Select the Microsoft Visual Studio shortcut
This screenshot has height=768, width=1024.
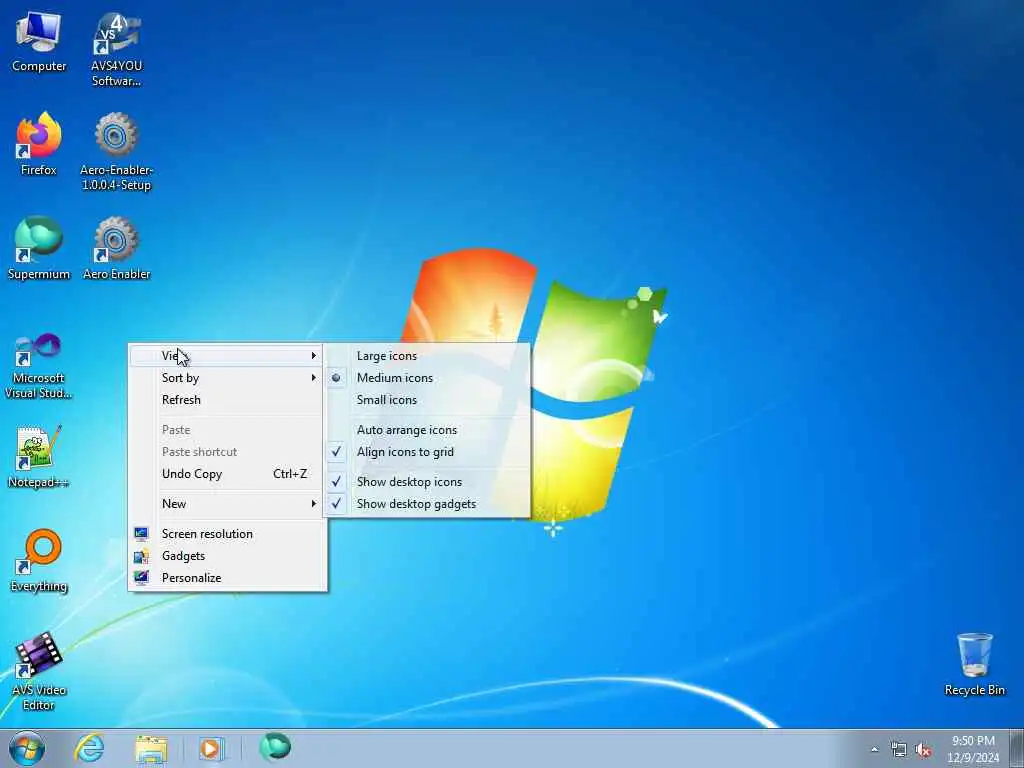tap(39, 366)
